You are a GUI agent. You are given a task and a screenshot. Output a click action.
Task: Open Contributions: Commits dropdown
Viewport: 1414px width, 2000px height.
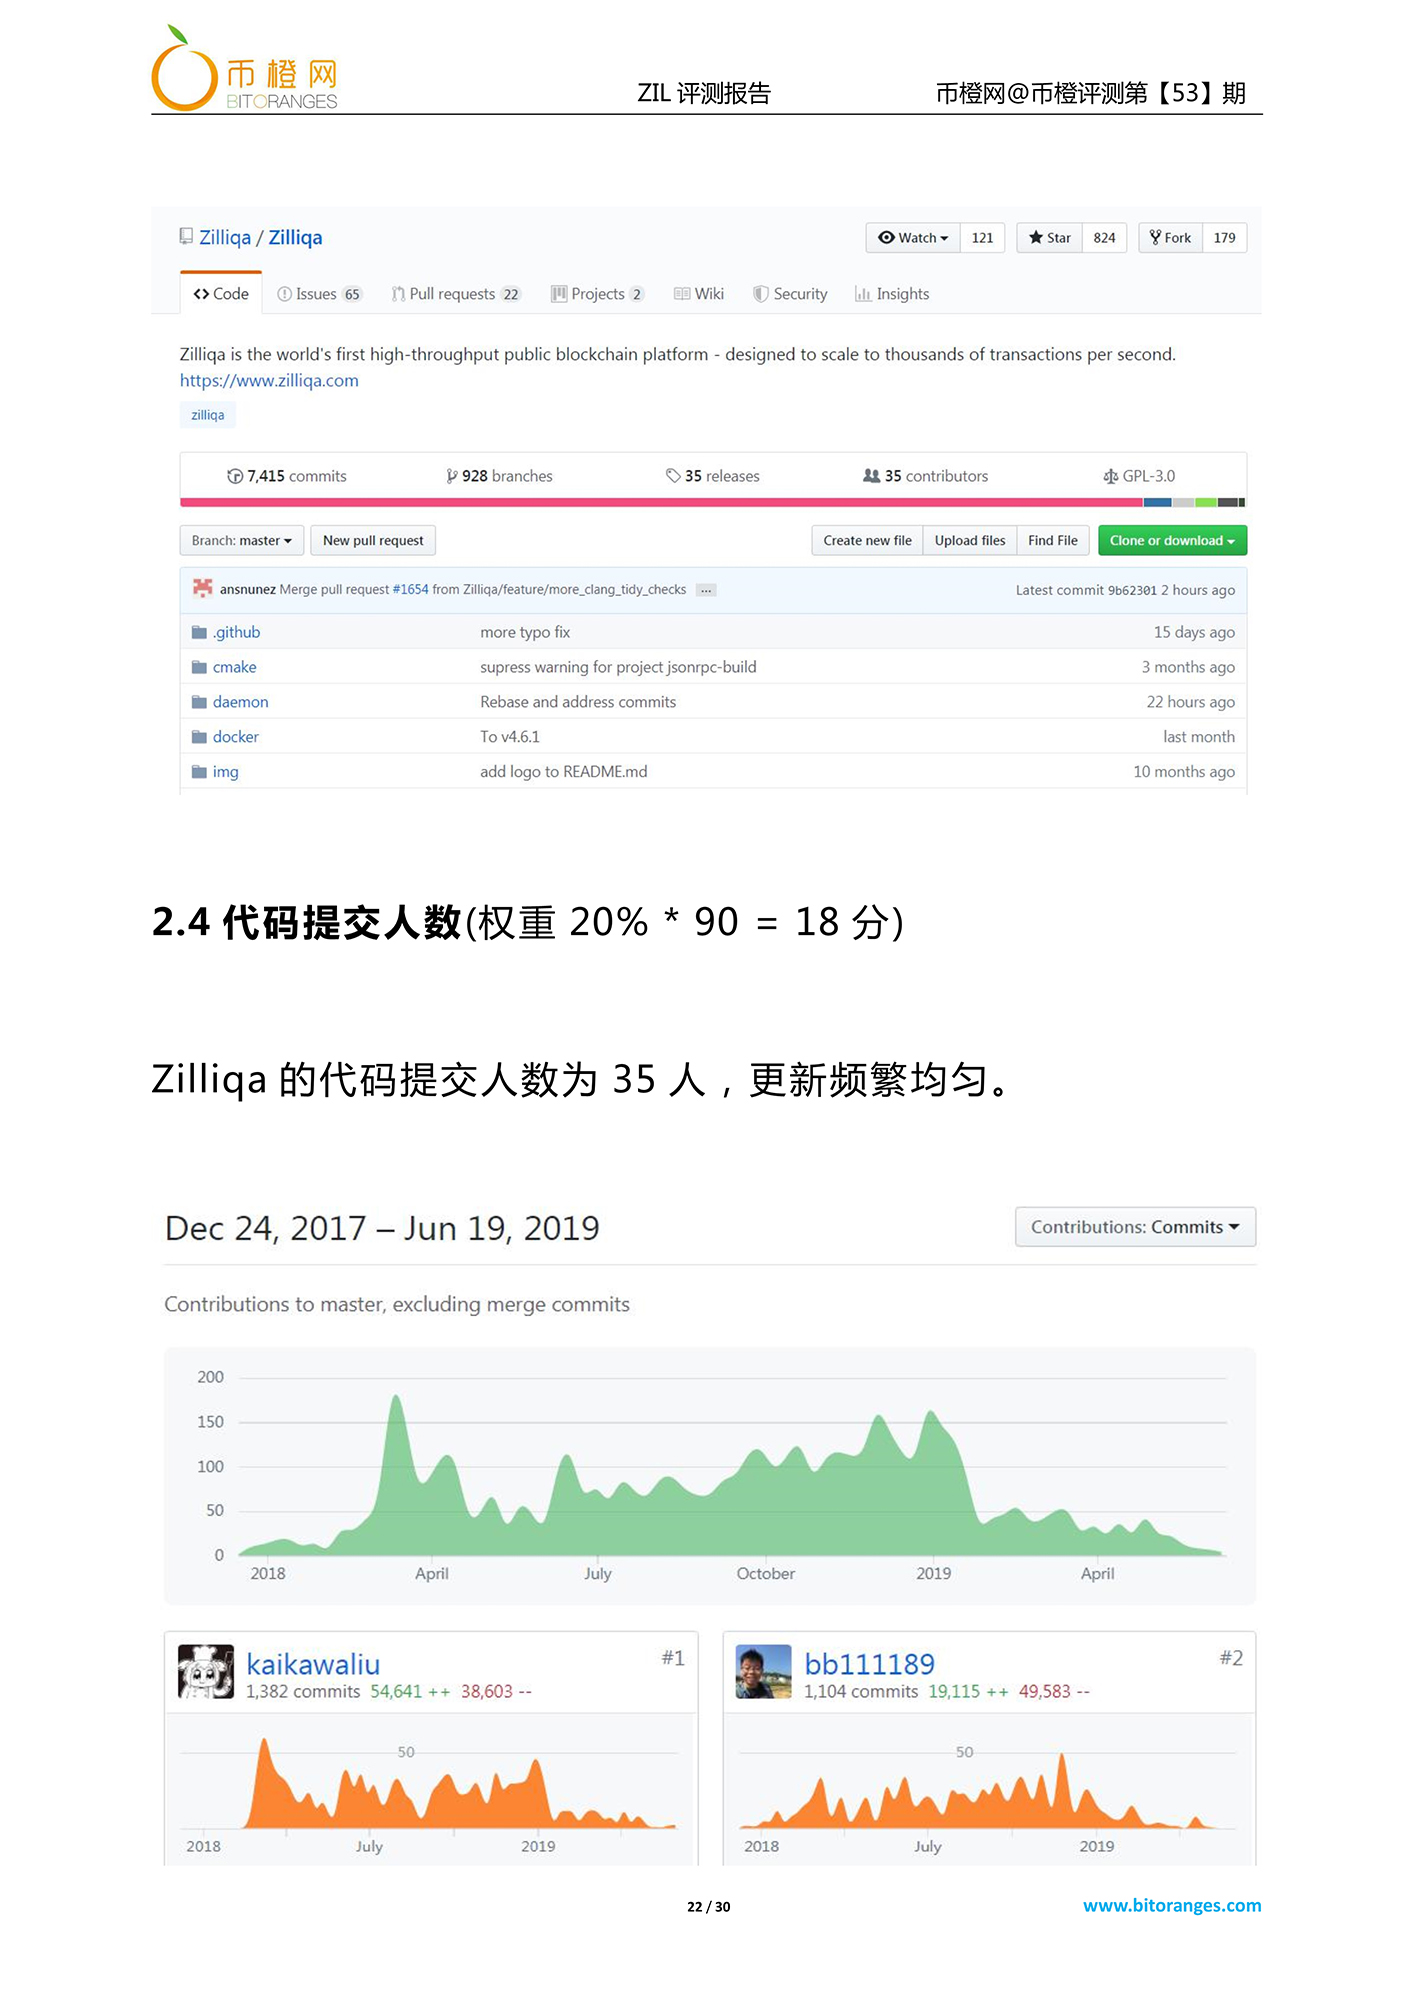[1135, 1227]
